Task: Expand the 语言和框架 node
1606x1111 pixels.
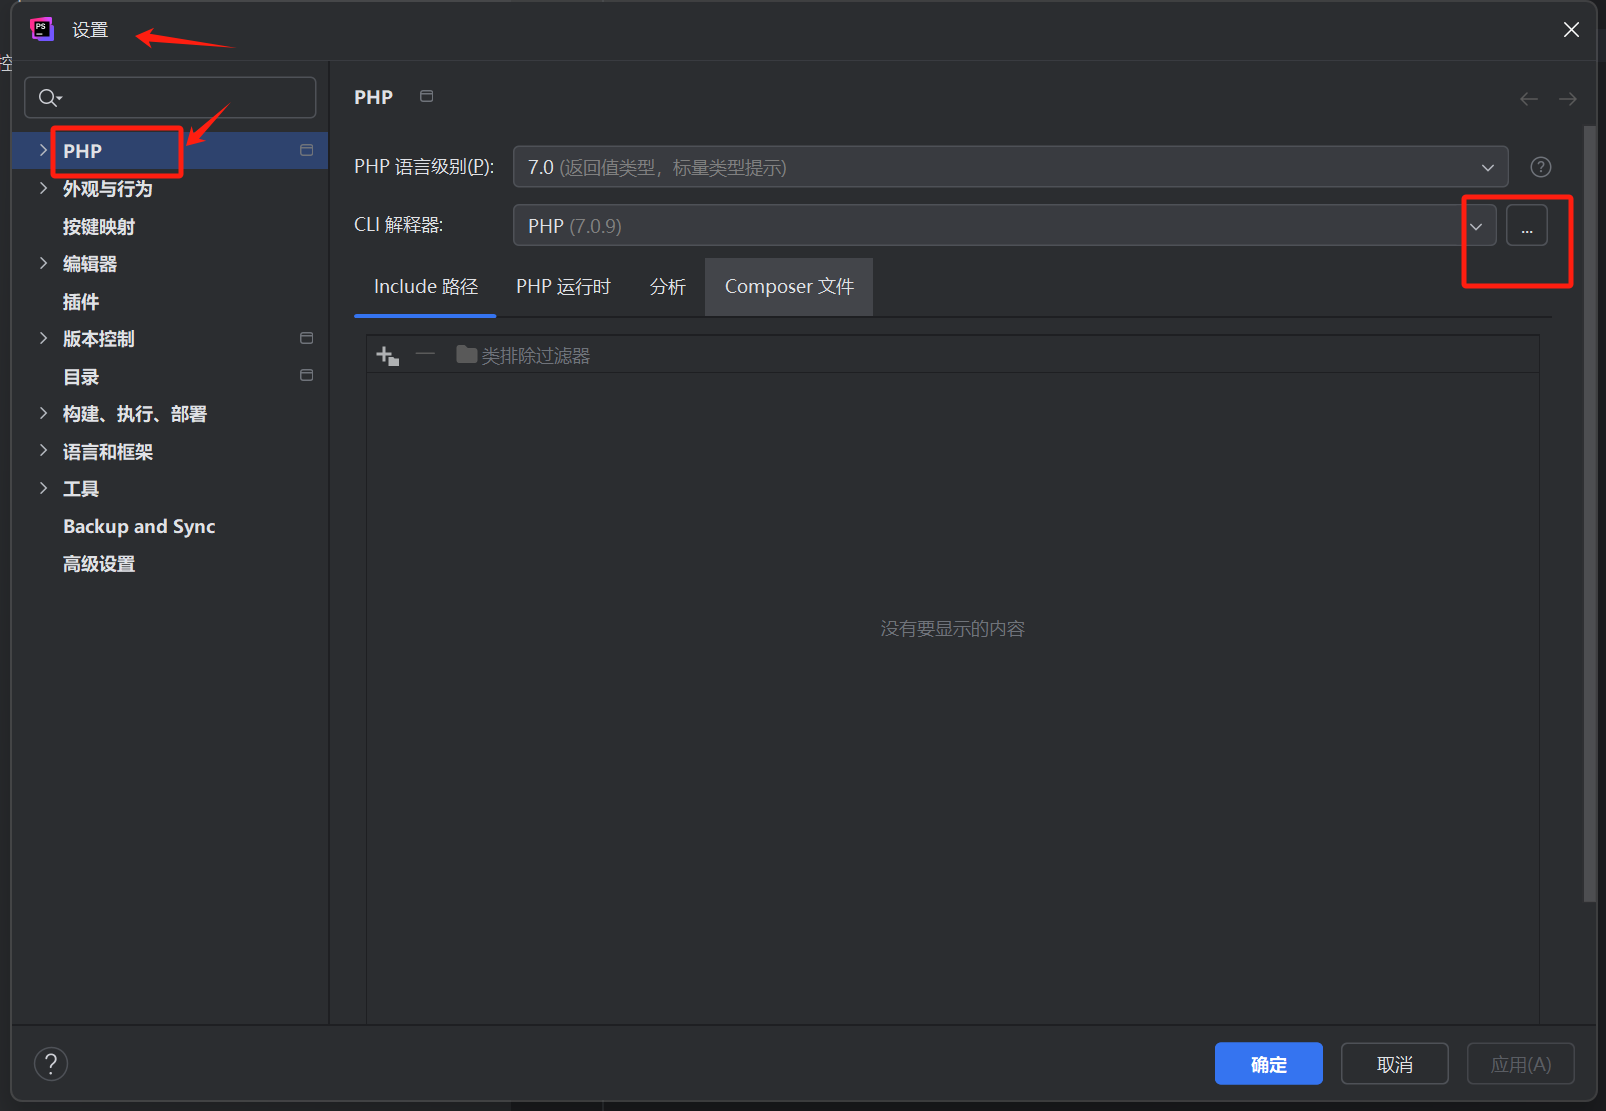Action: point(43,451)
